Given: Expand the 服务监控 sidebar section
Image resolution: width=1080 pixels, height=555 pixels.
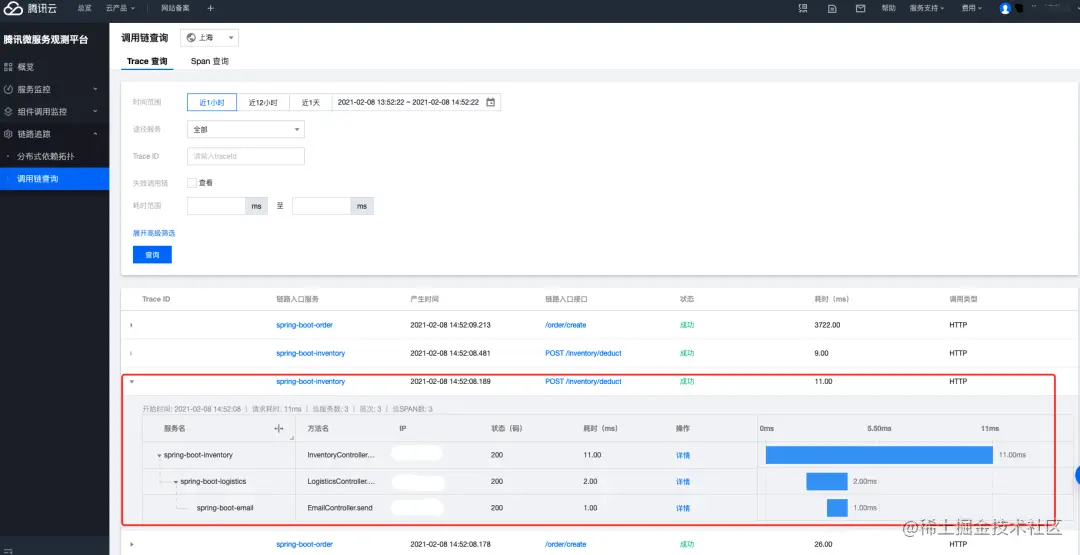Looking at the screenshot, I should pos(95,90).
